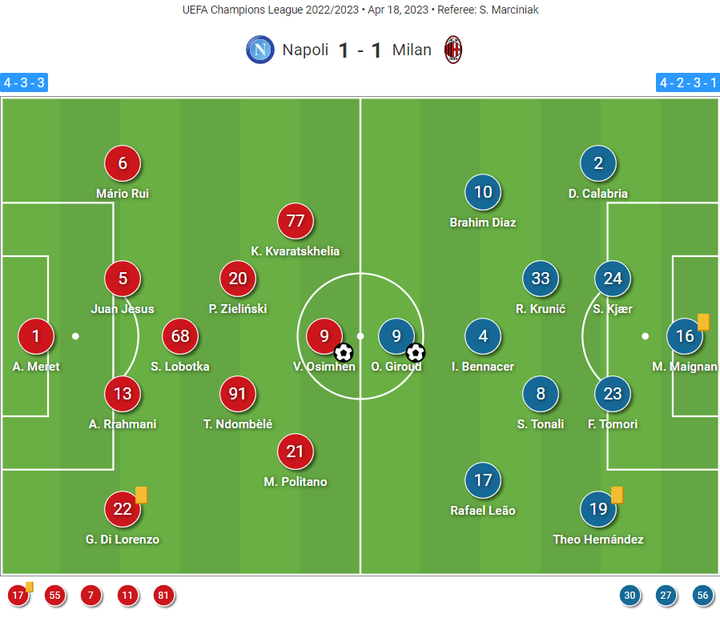Click the Napoli club crest
Viewport: 720px width, 618px height.
point(260,49)
